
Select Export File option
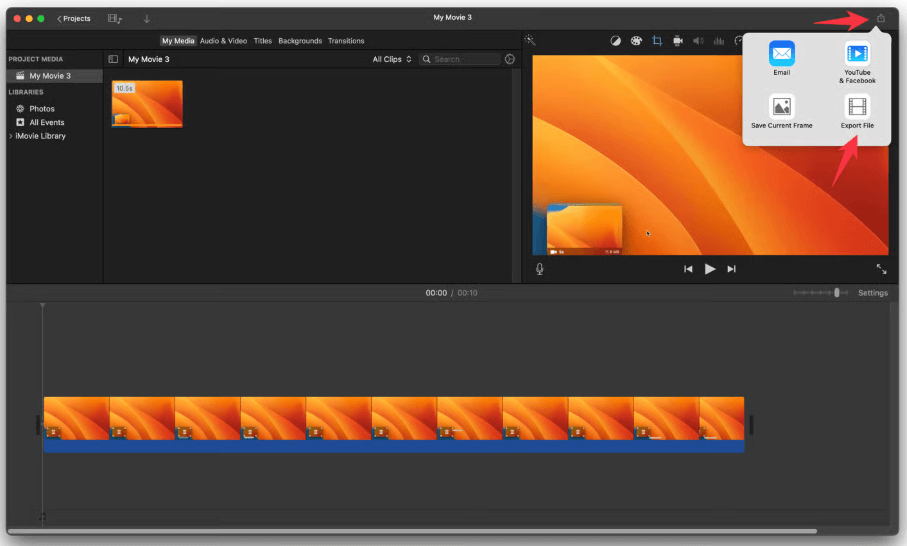(x=857, y=112)
